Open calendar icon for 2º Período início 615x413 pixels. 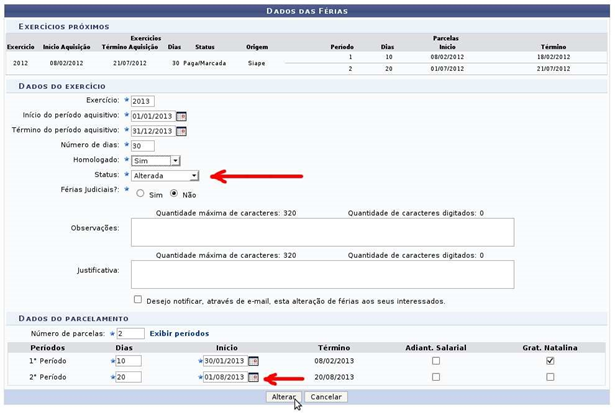click(254, 377)
